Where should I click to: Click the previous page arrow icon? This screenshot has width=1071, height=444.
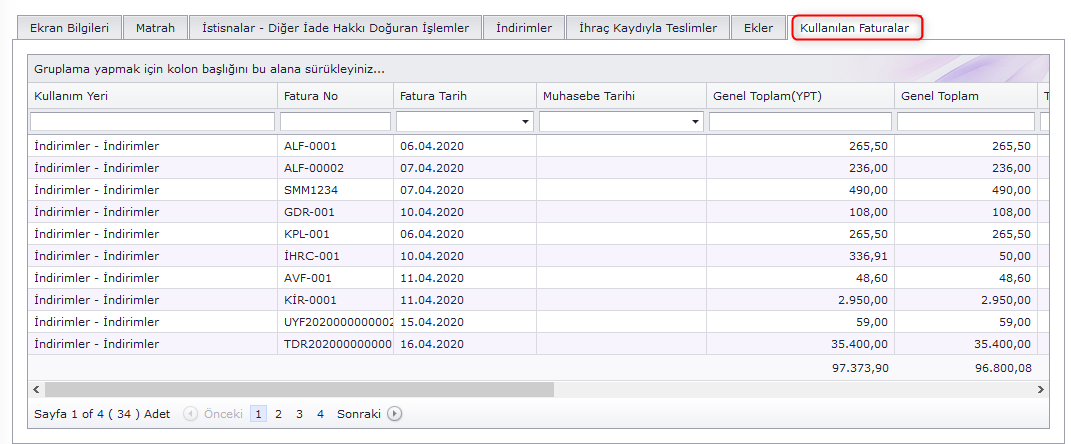coord(190,414)
